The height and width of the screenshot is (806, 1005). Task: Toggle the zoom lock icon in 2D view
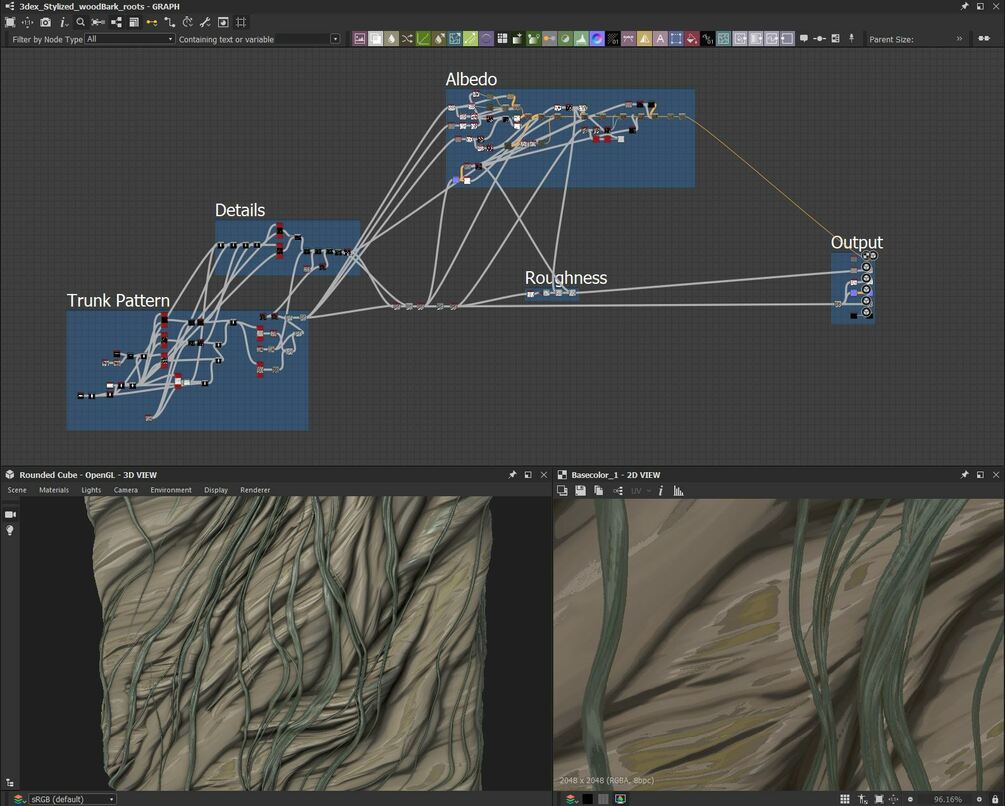point(995,800)
